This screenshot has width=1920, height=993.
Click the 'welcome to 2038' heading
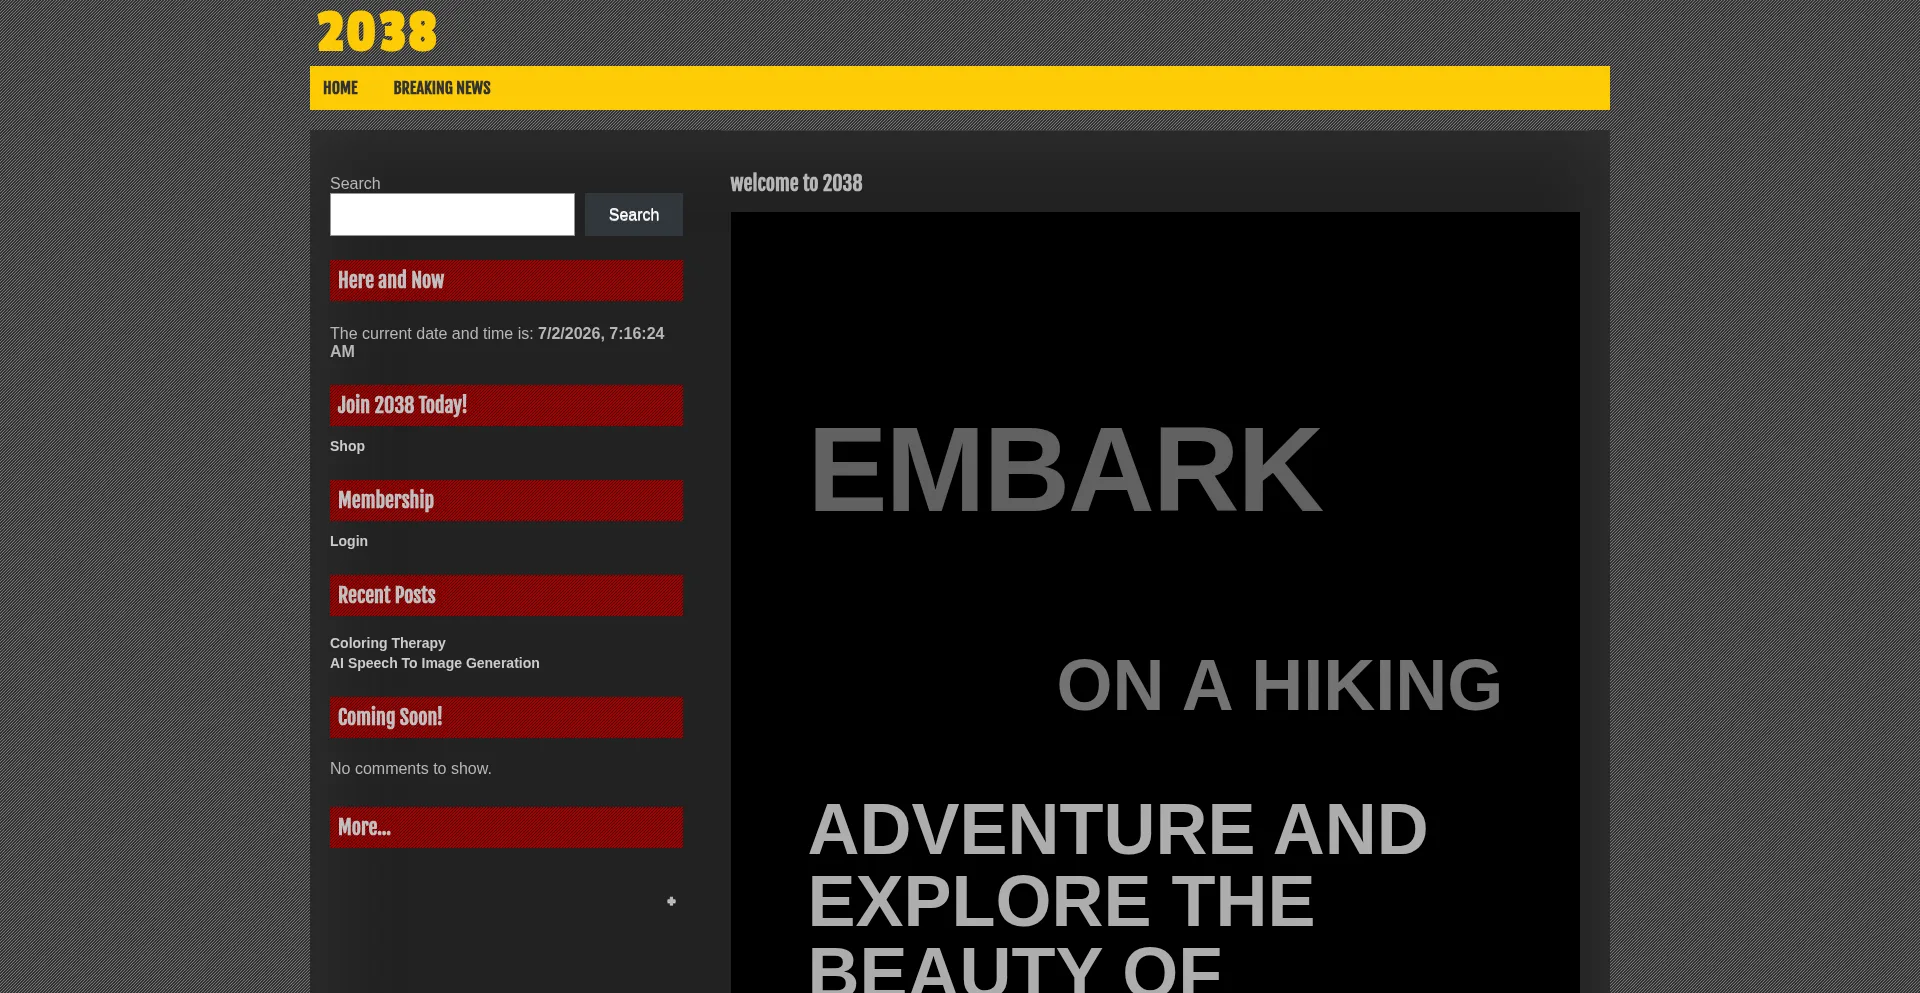796,183
